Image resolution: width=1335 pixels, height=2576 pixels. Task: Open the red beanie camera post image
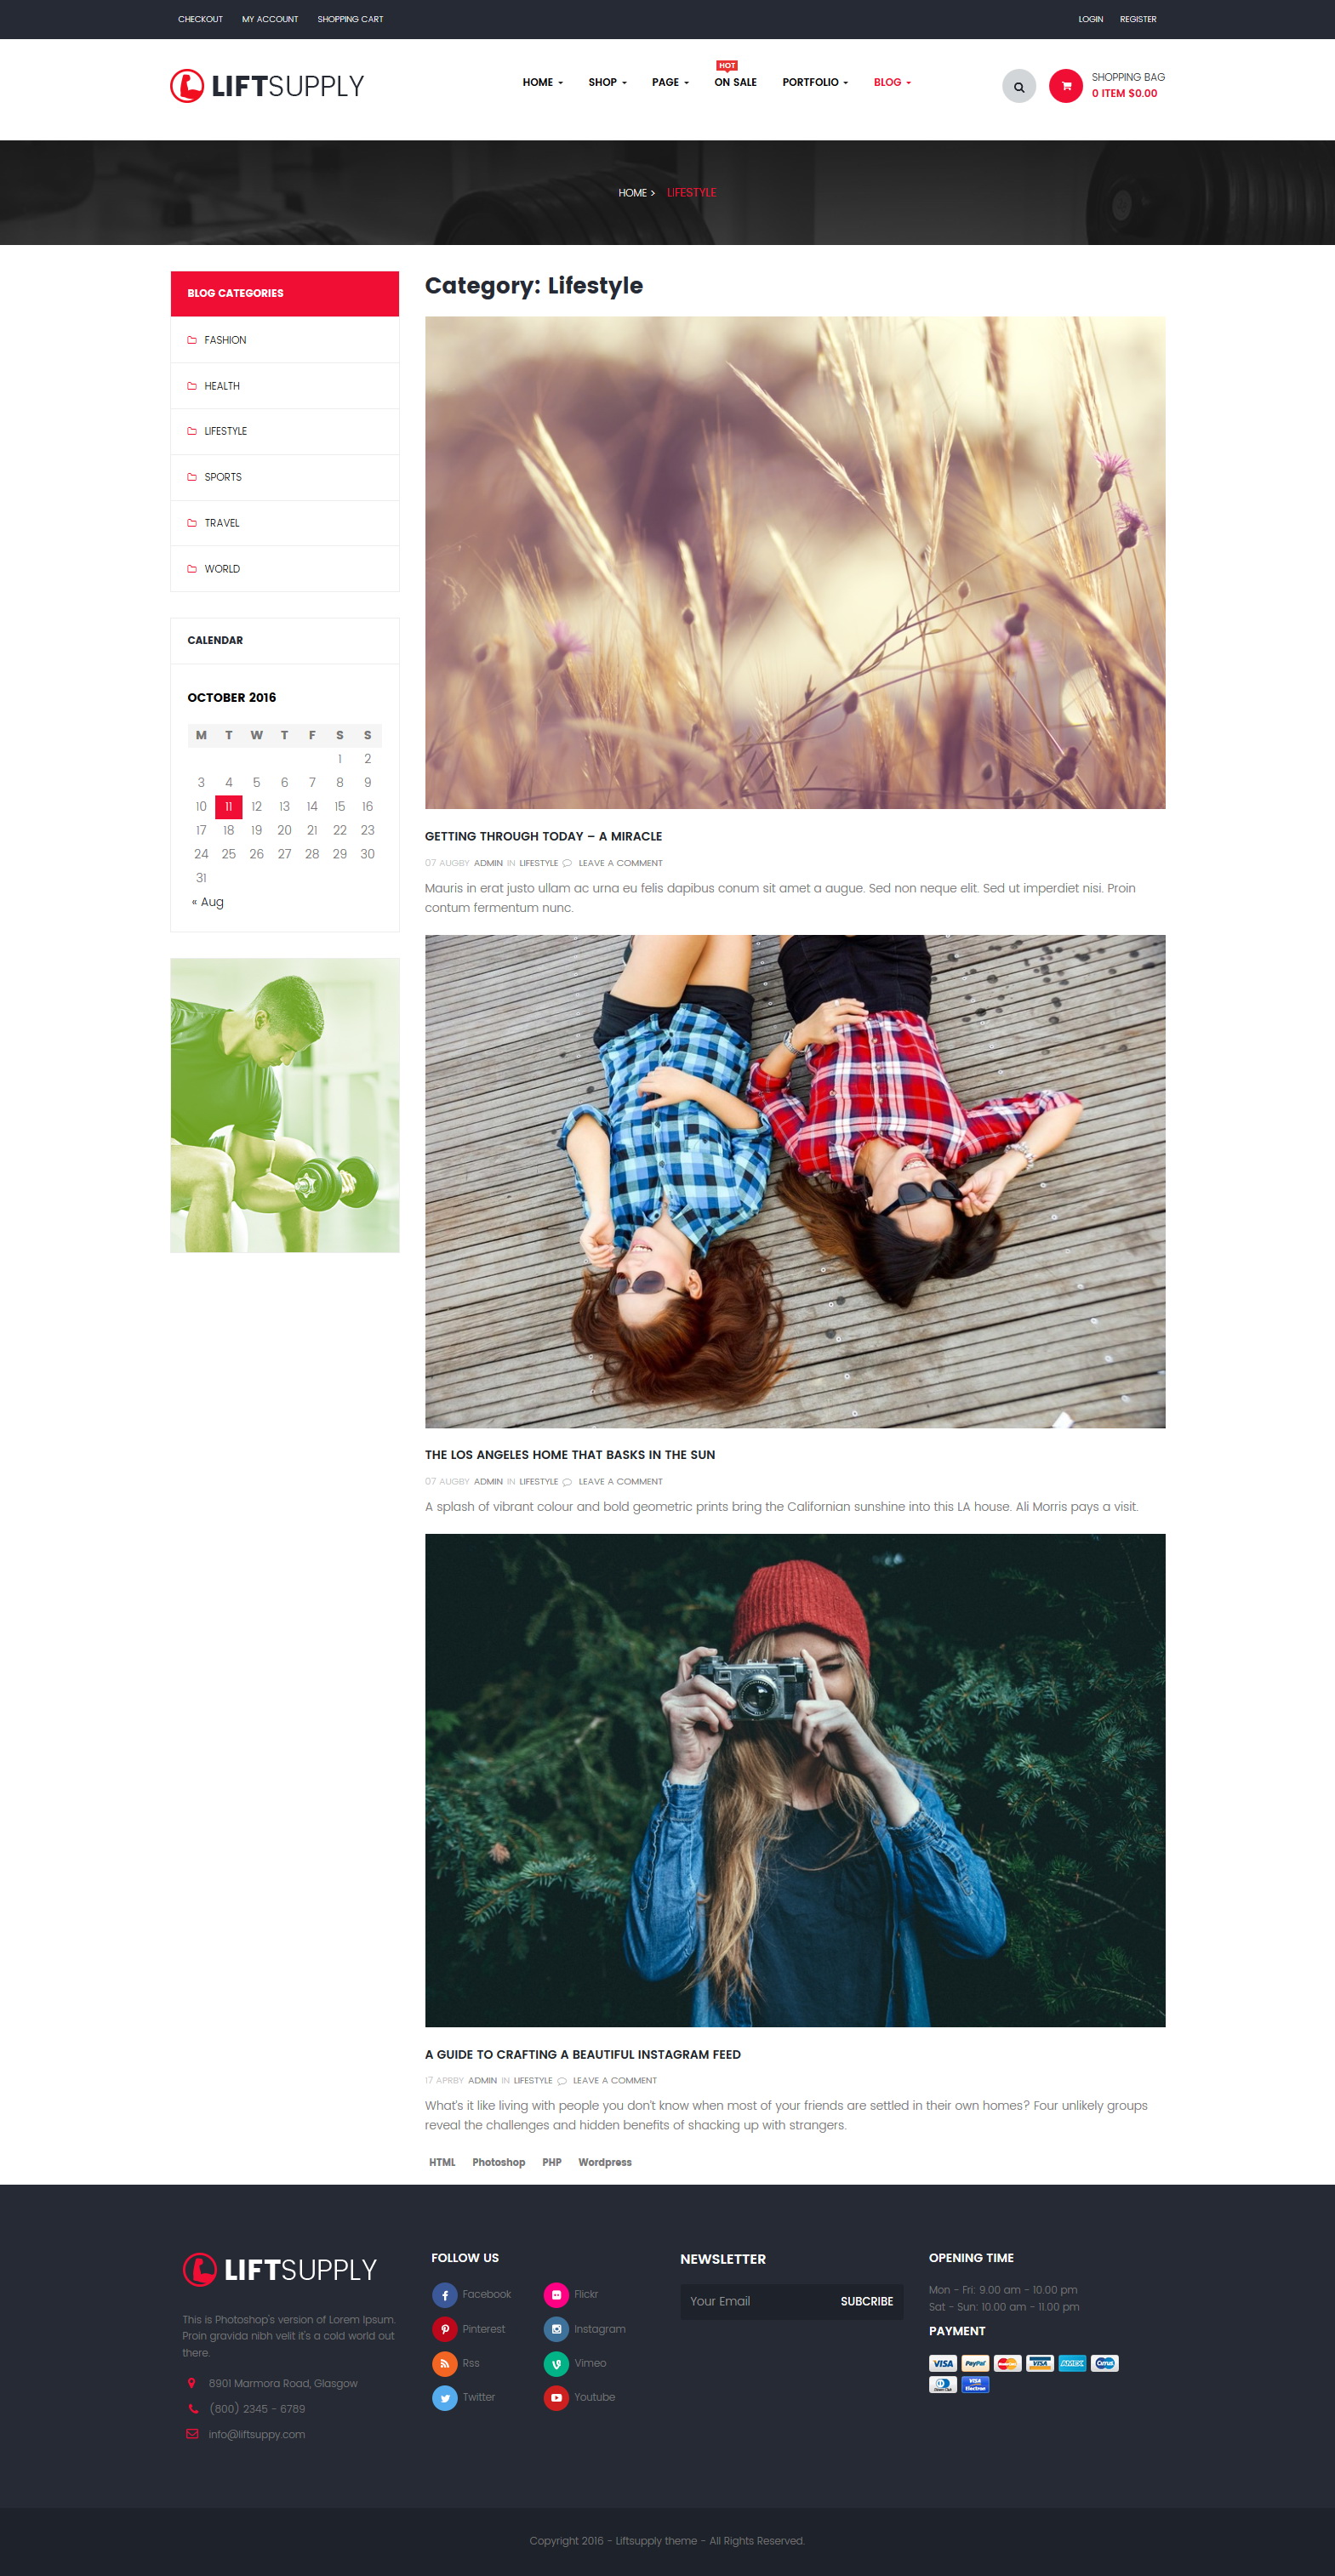[x=795, y=1780]
